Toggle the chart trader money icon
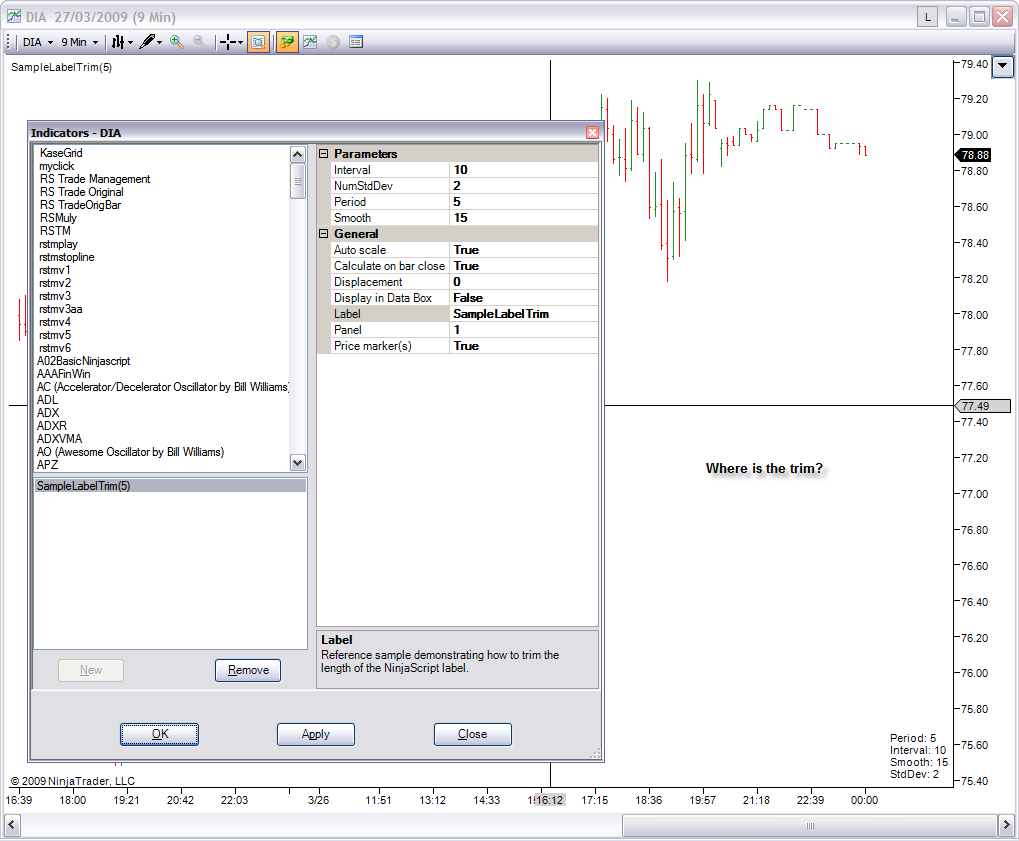This screenshot has height=841, width=1019. [x=286, y=42]
